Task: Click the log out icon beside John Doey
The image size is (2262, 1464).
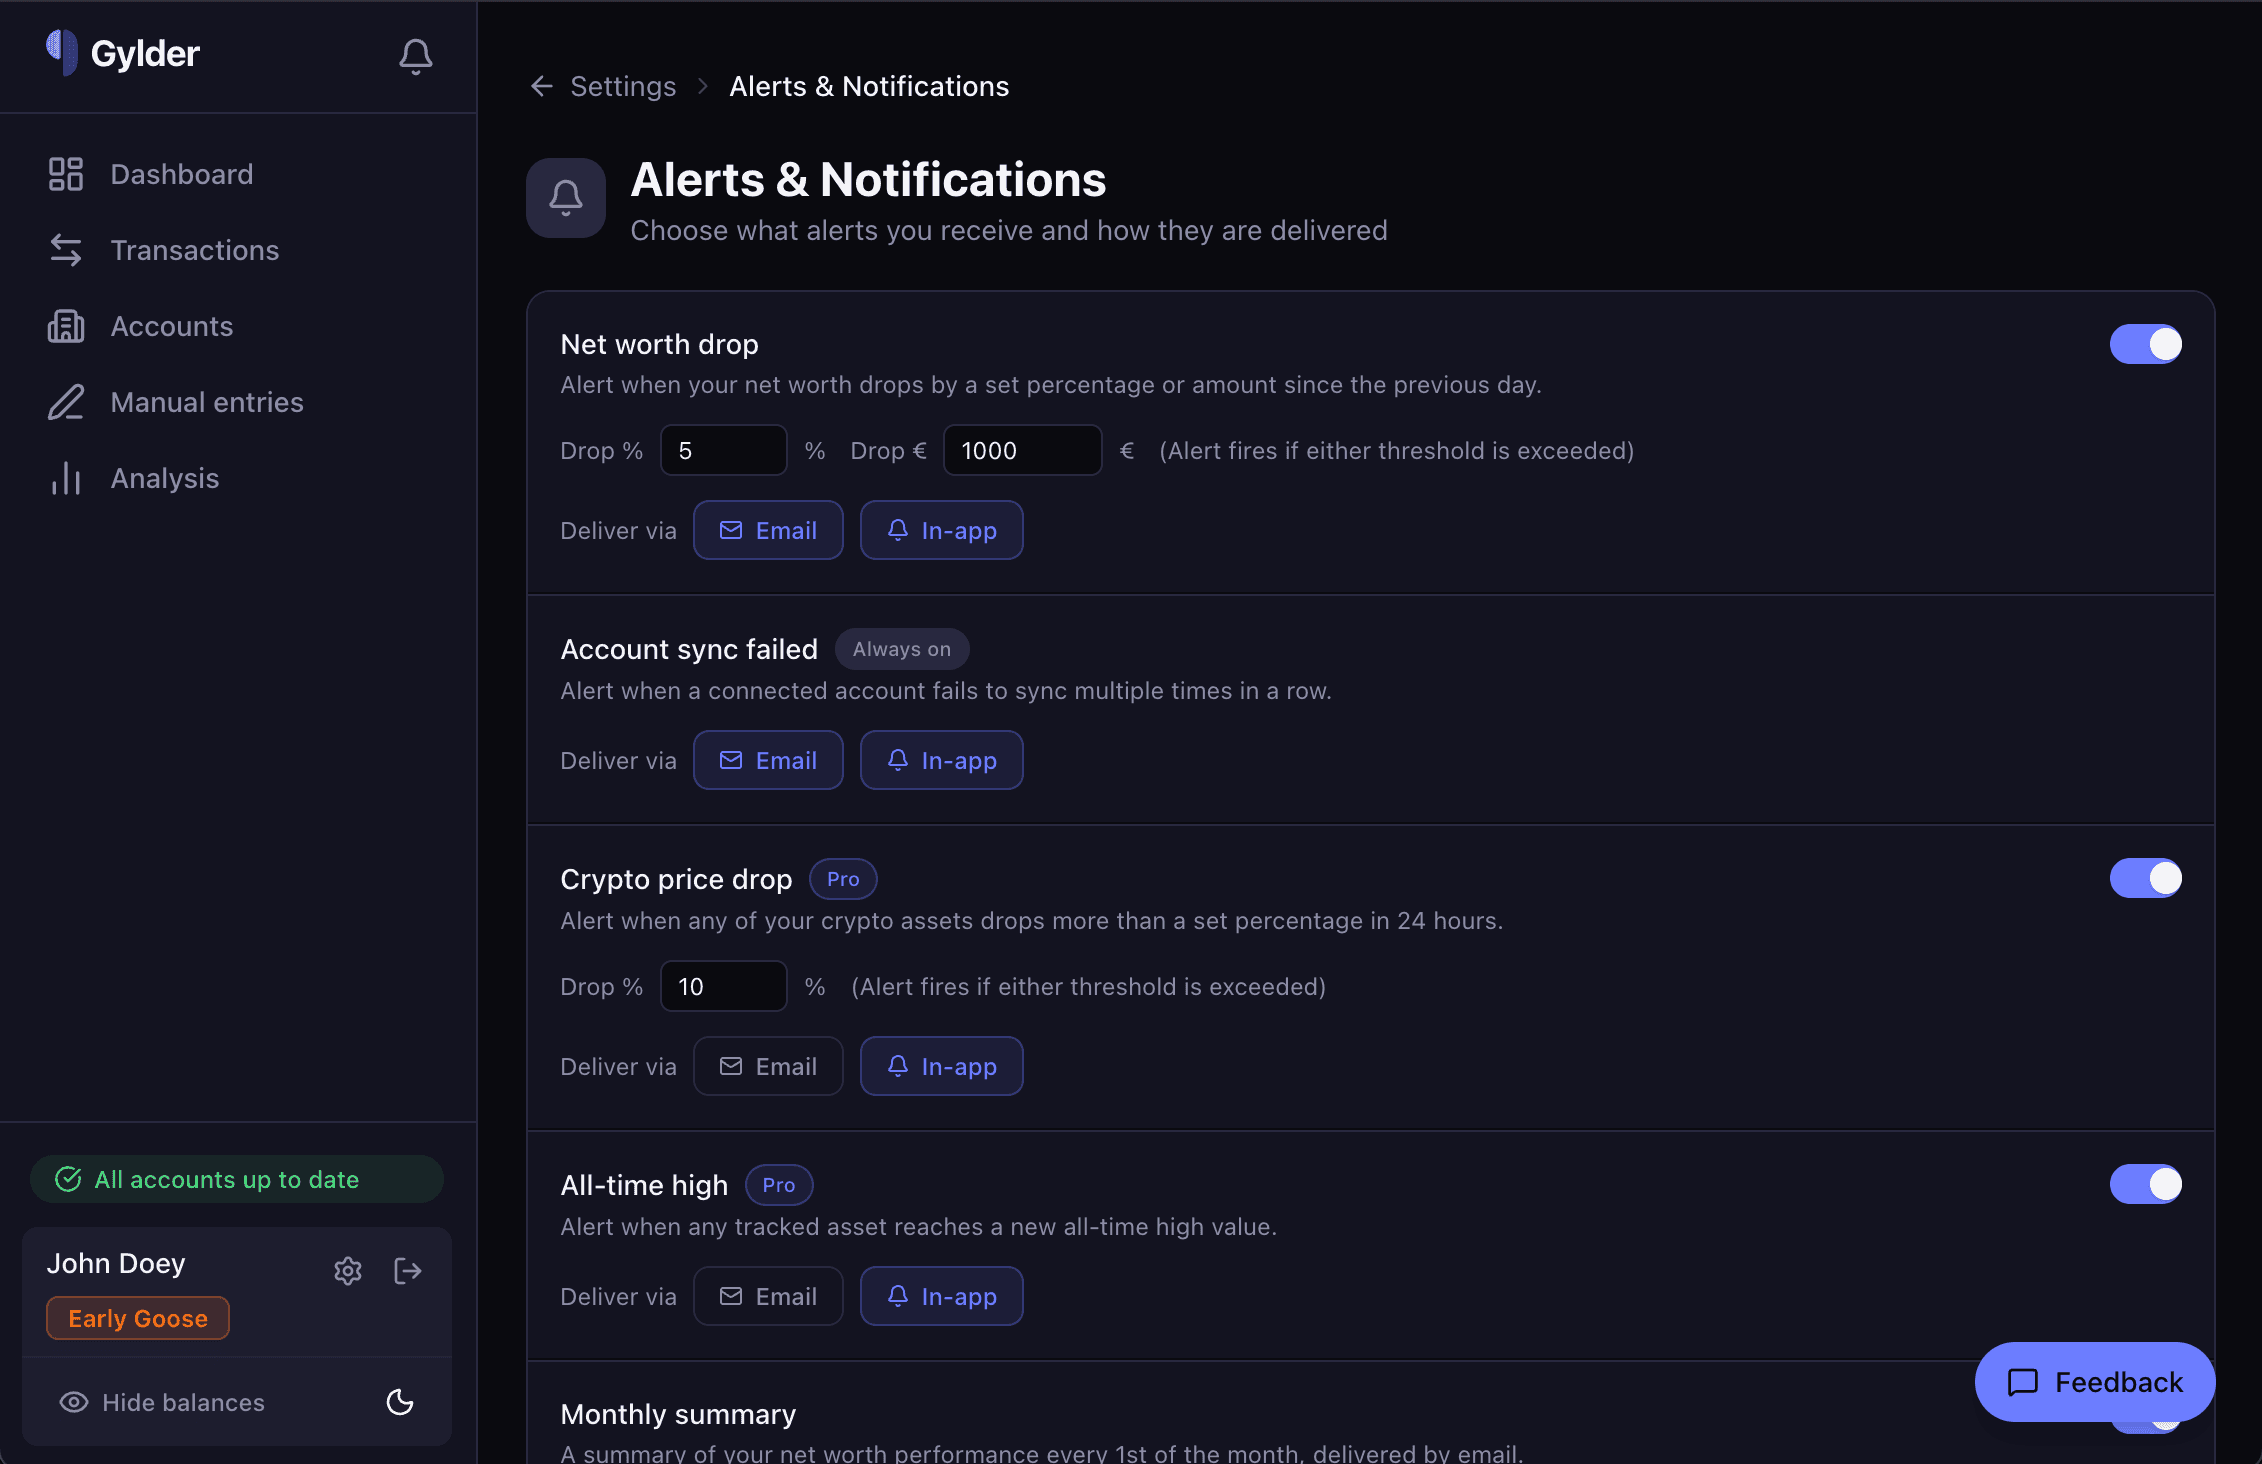Action: click(x=408, y=1271)
